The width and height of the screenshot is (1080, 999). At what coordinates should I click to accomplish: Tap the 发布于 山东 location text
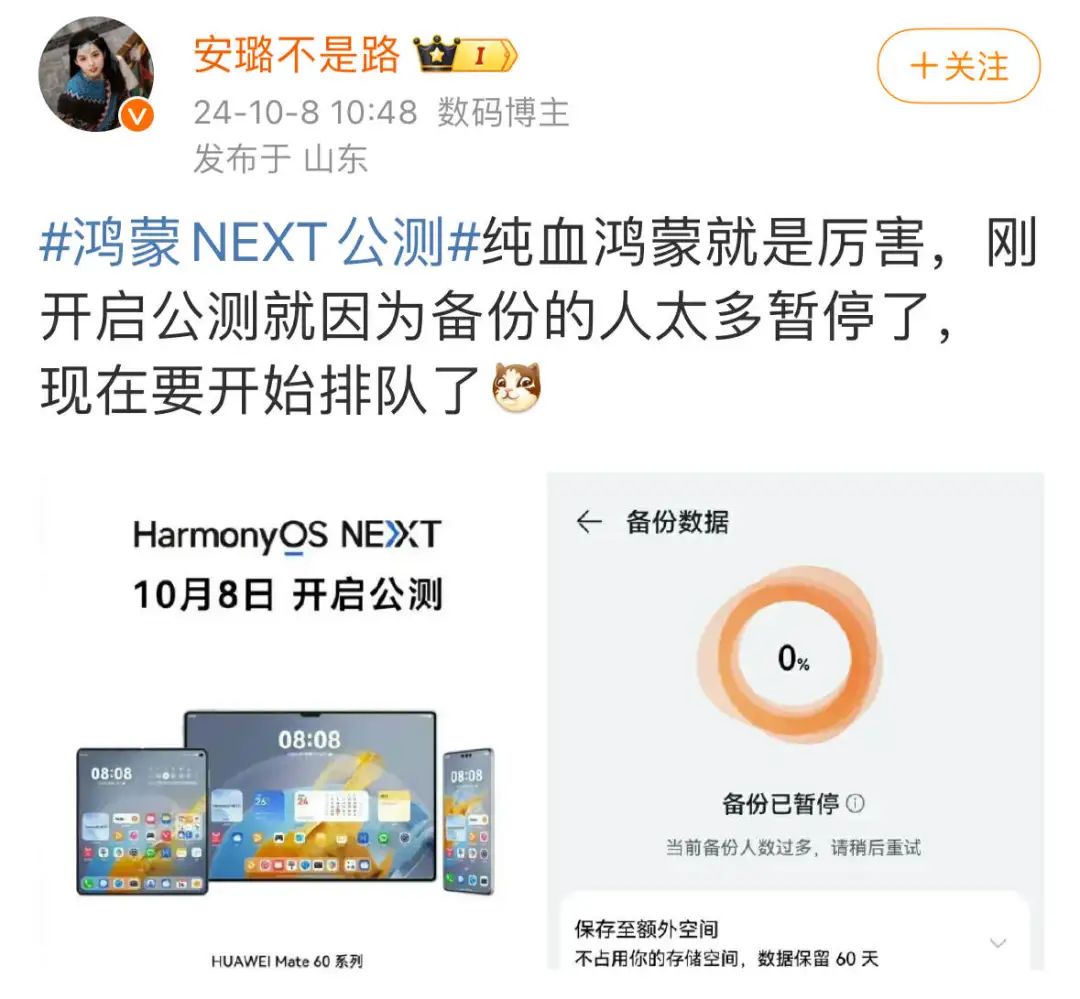[x=280, y=158]
